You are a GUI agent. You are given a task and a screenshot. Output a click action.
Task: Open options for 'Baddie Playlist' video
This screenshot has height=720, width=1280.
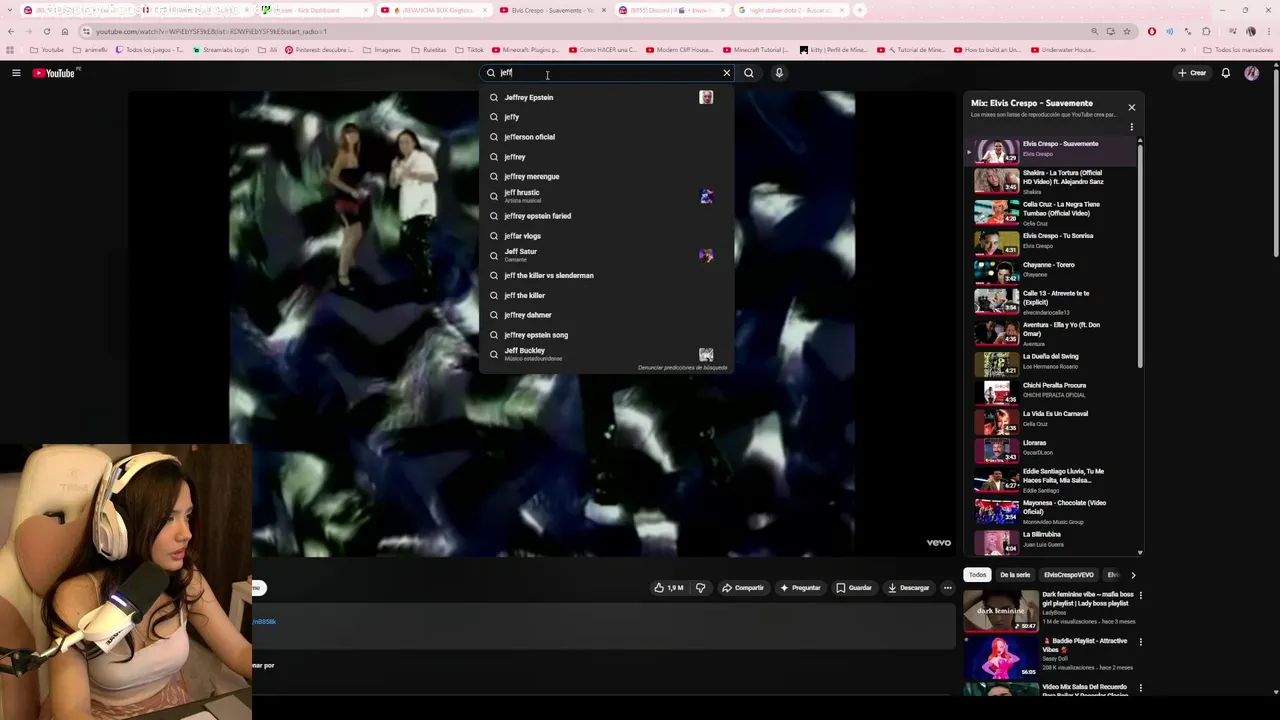click(x=1141, y=642)
